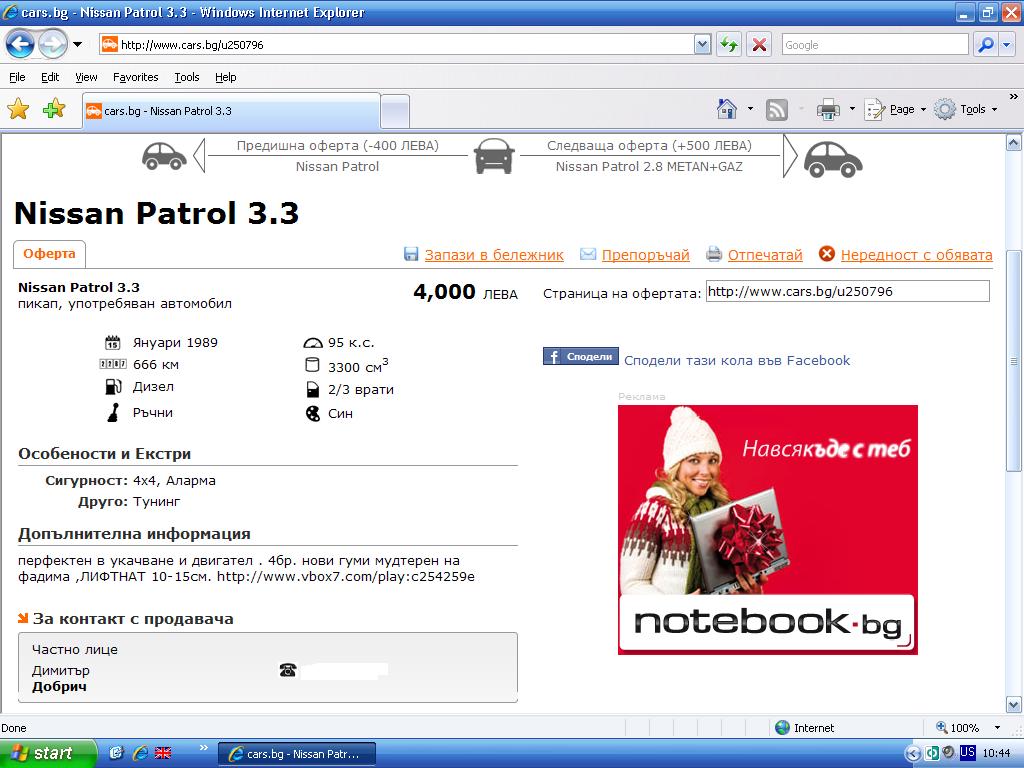Viewport: 1024px width, 768px height.
Task: Open Favorites Center star icon
Action: 18,109
